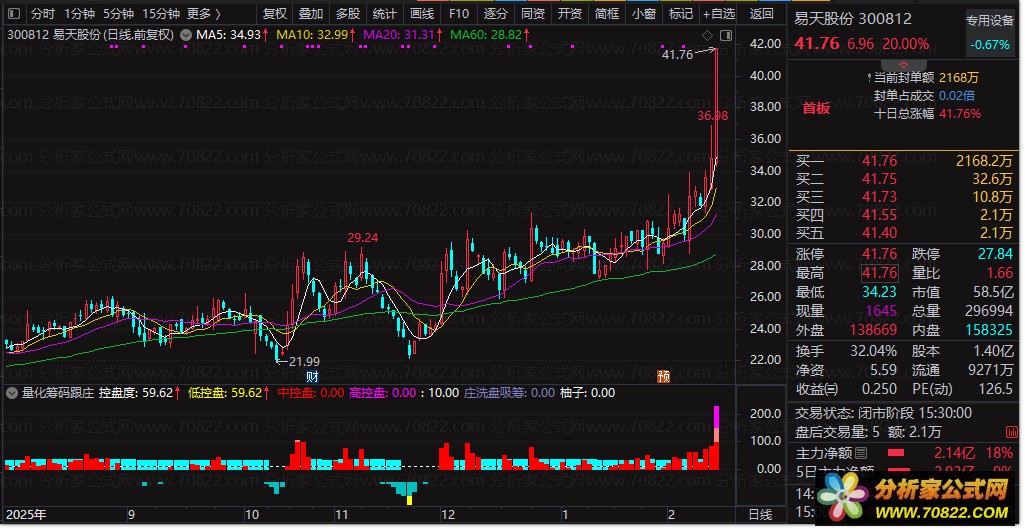Click the 复权 button in toolbar
Screen dimensions: 1025x529
pos(274,14)
